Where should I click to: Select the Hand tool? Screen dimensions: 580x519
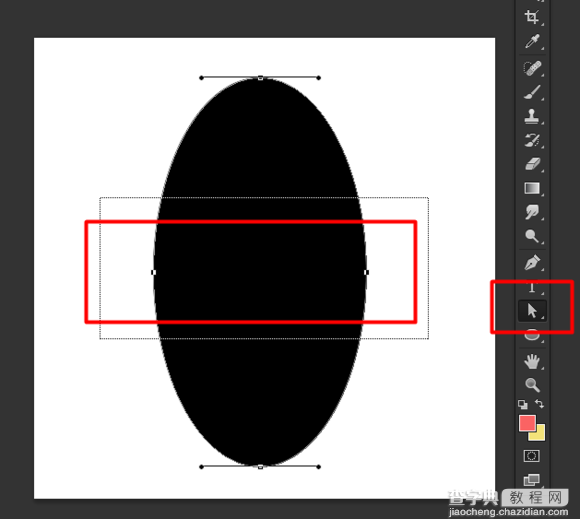[x=532, y=361]
